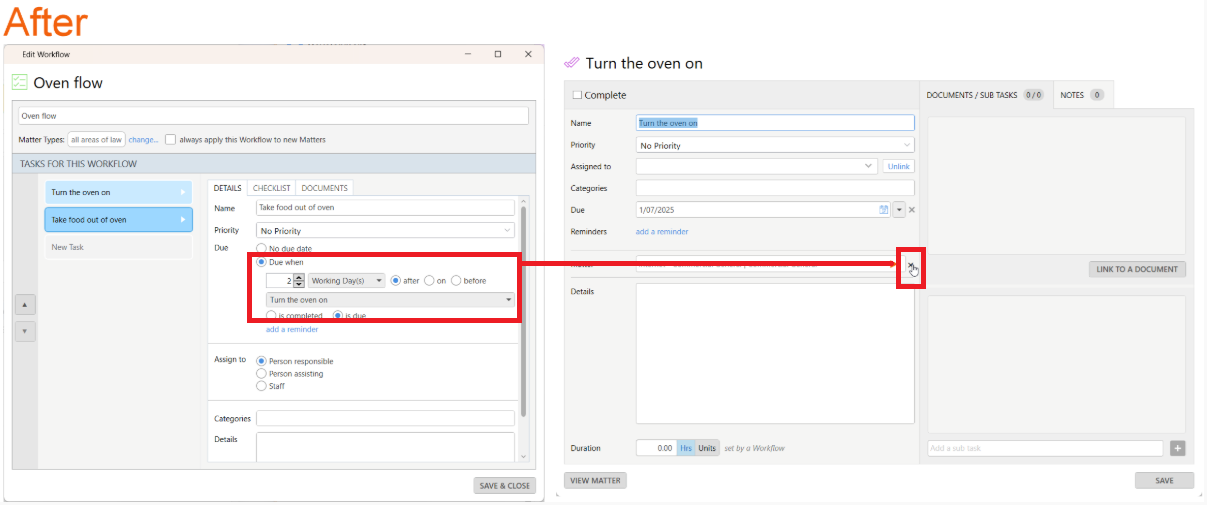Select Turn the oven on task in list
This screenshot has height=505, width=1207.
pyautogui.click(x=119, y=192)
